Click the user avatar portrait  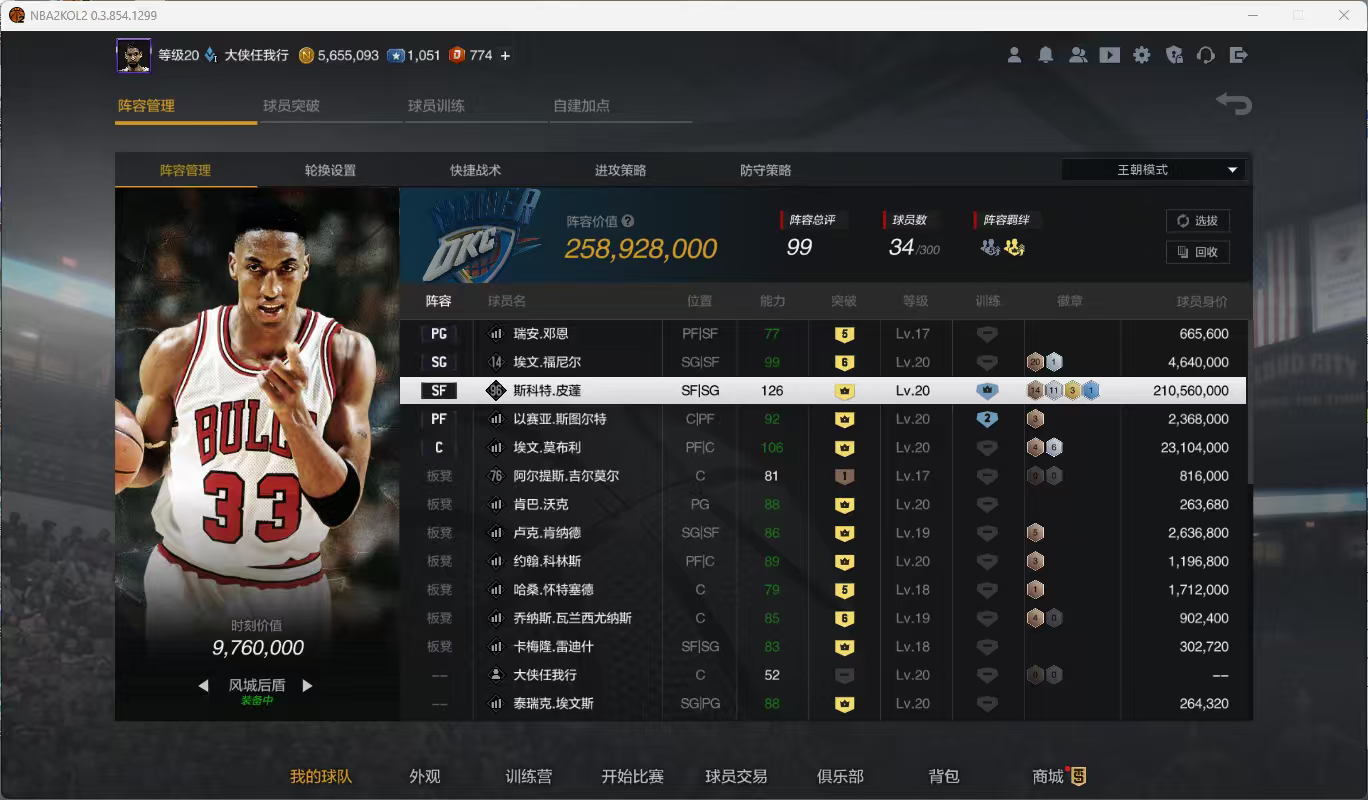tap(134, 56)
